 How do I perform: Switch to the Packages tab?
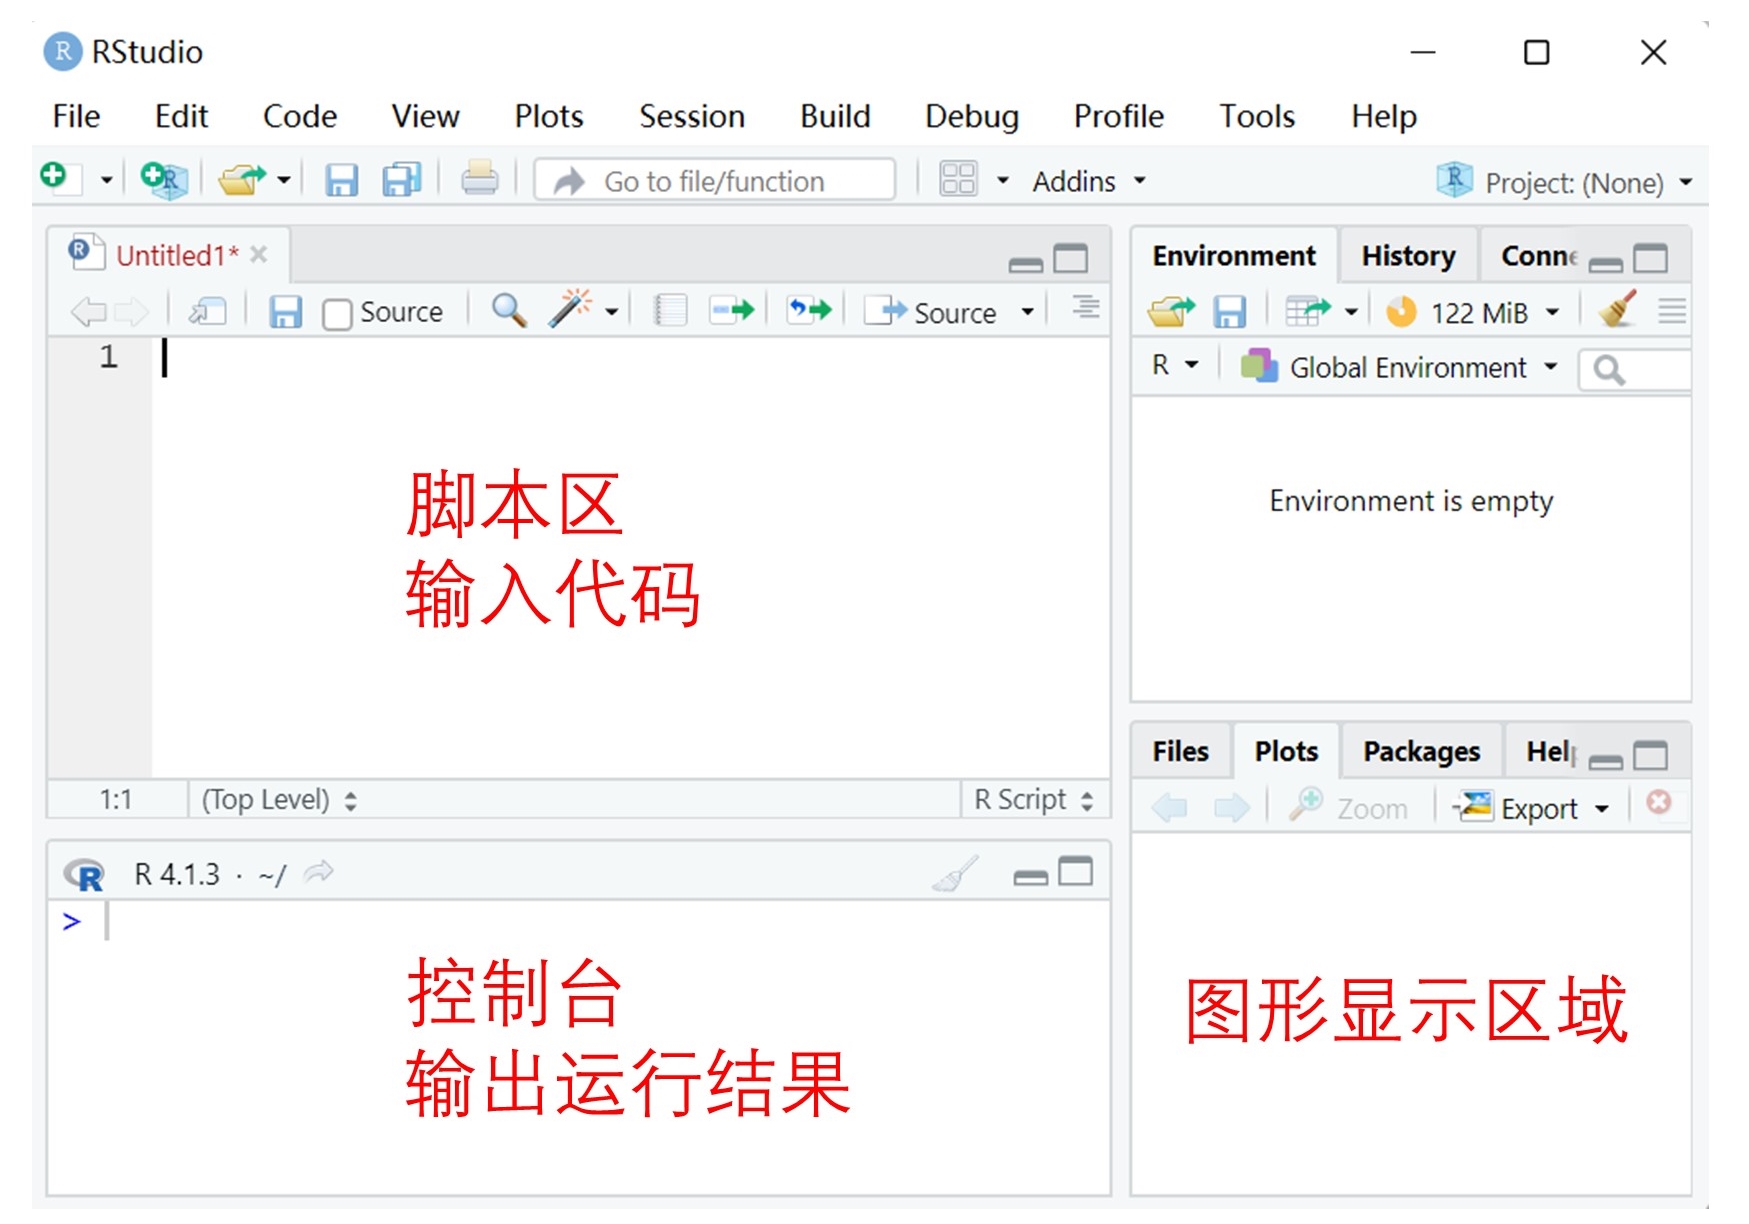(x=1421, y=751)
